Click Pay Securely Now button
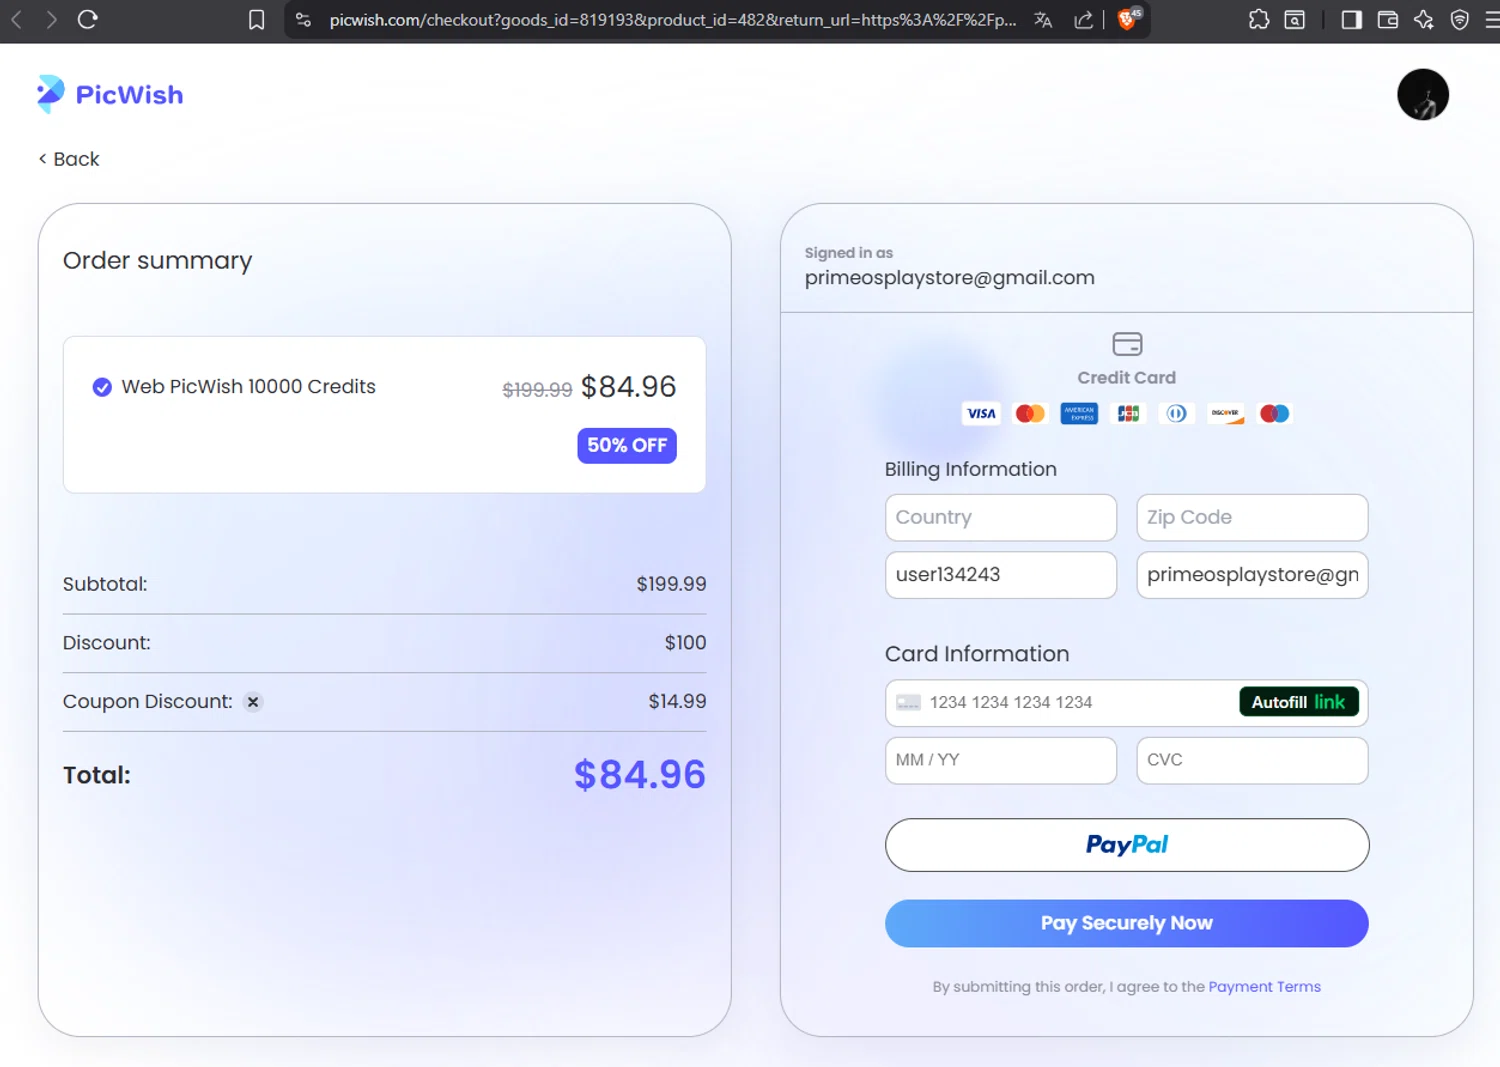The image size is (1500, 1067). (1126, 923)
